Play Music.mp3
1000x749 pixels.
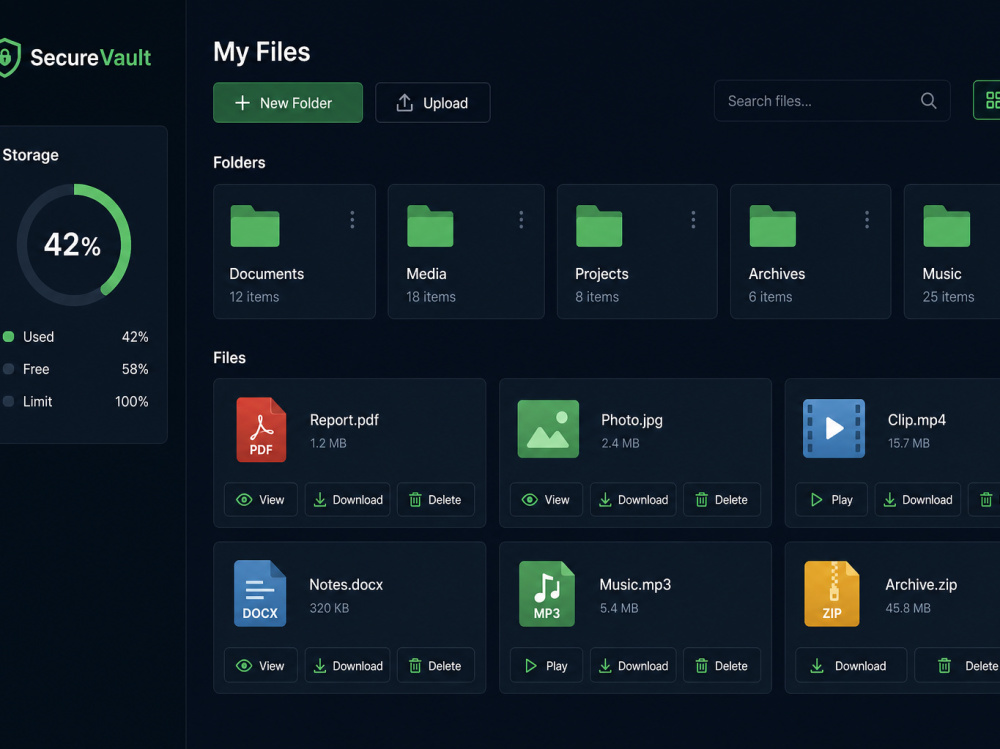546,665
